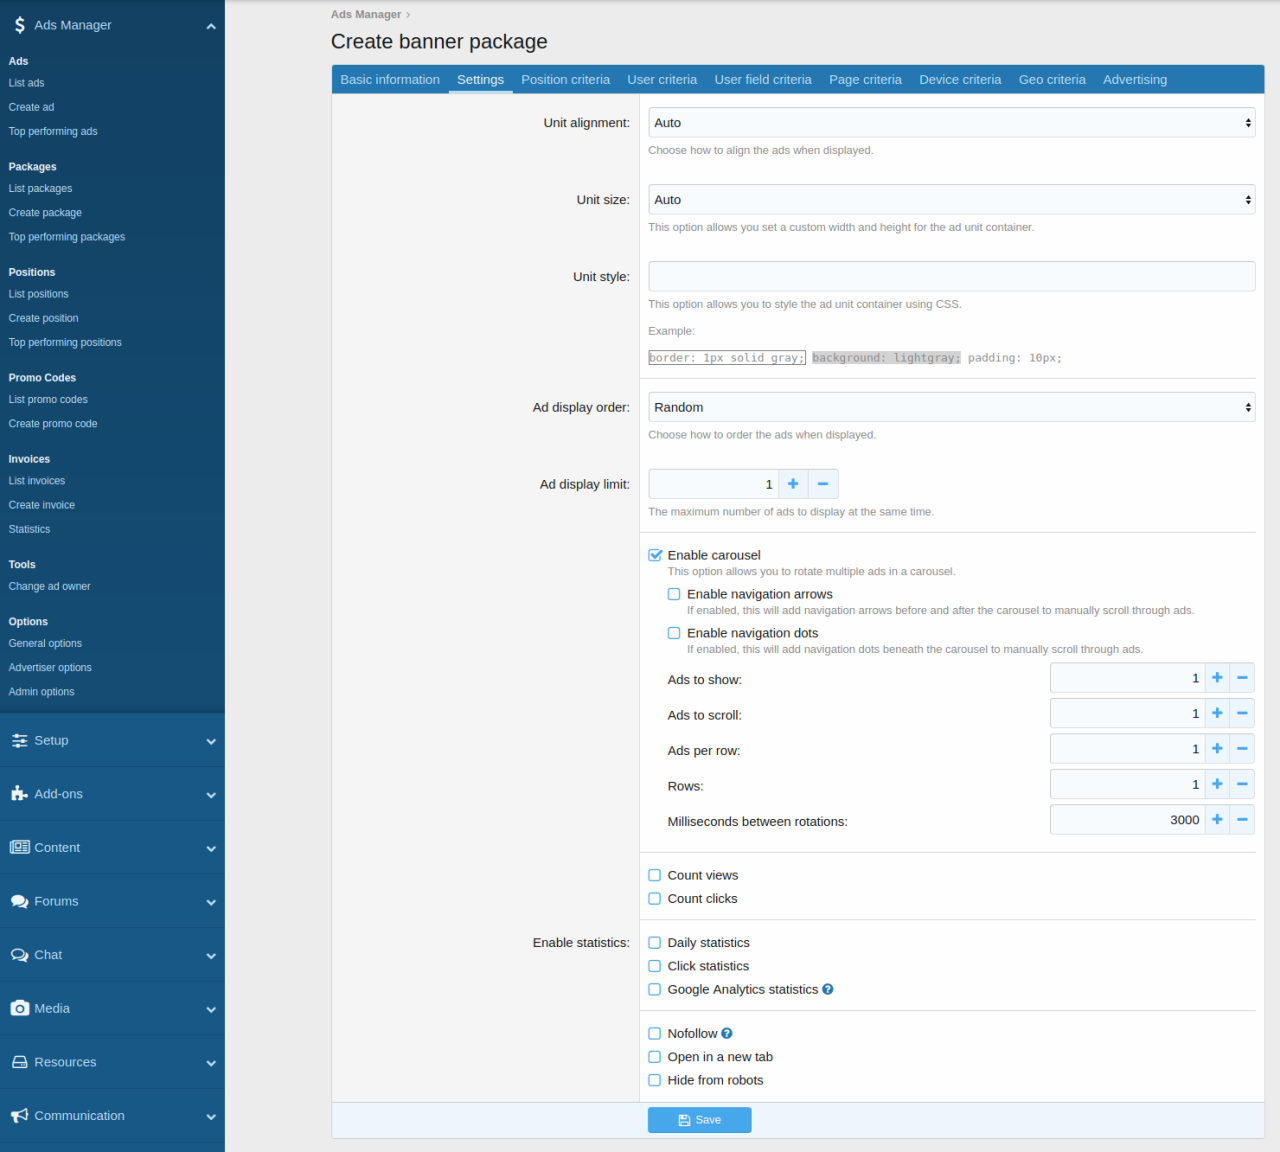The width and height of the screenshot is (1280, 1152).
Task: Uncheck Enable carousel
Action: point(655,554)
